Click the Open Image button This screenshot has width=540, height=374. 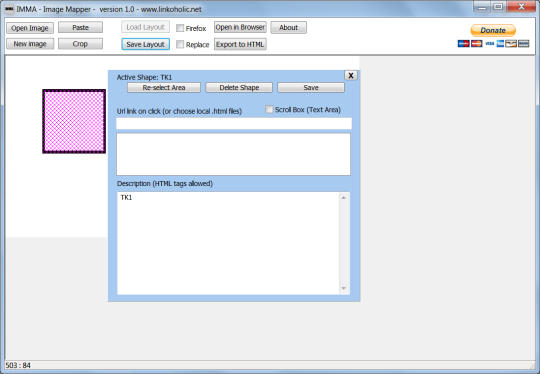point(30,28)
